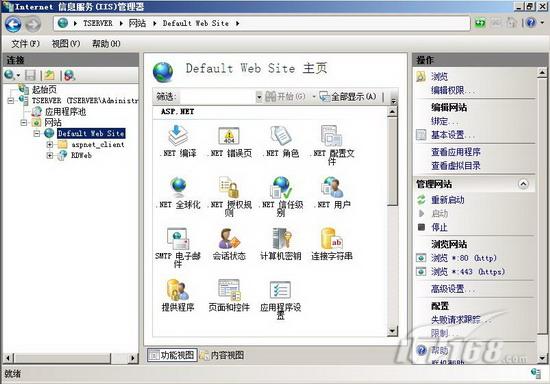Click the 全部显示(A) button
The image size is (550, 384).
tap(348, 97)
